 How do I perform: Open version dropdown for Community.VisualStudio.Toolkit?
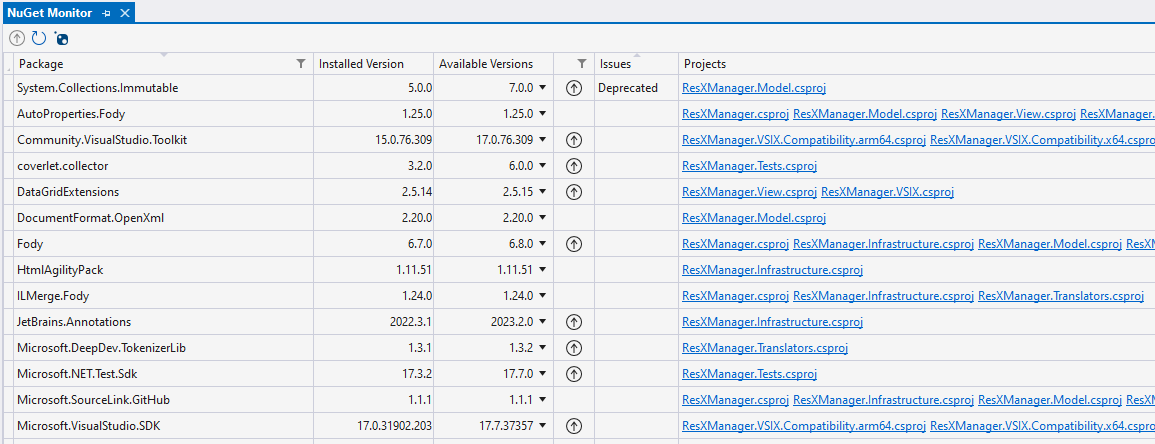(x=543, y=140)
